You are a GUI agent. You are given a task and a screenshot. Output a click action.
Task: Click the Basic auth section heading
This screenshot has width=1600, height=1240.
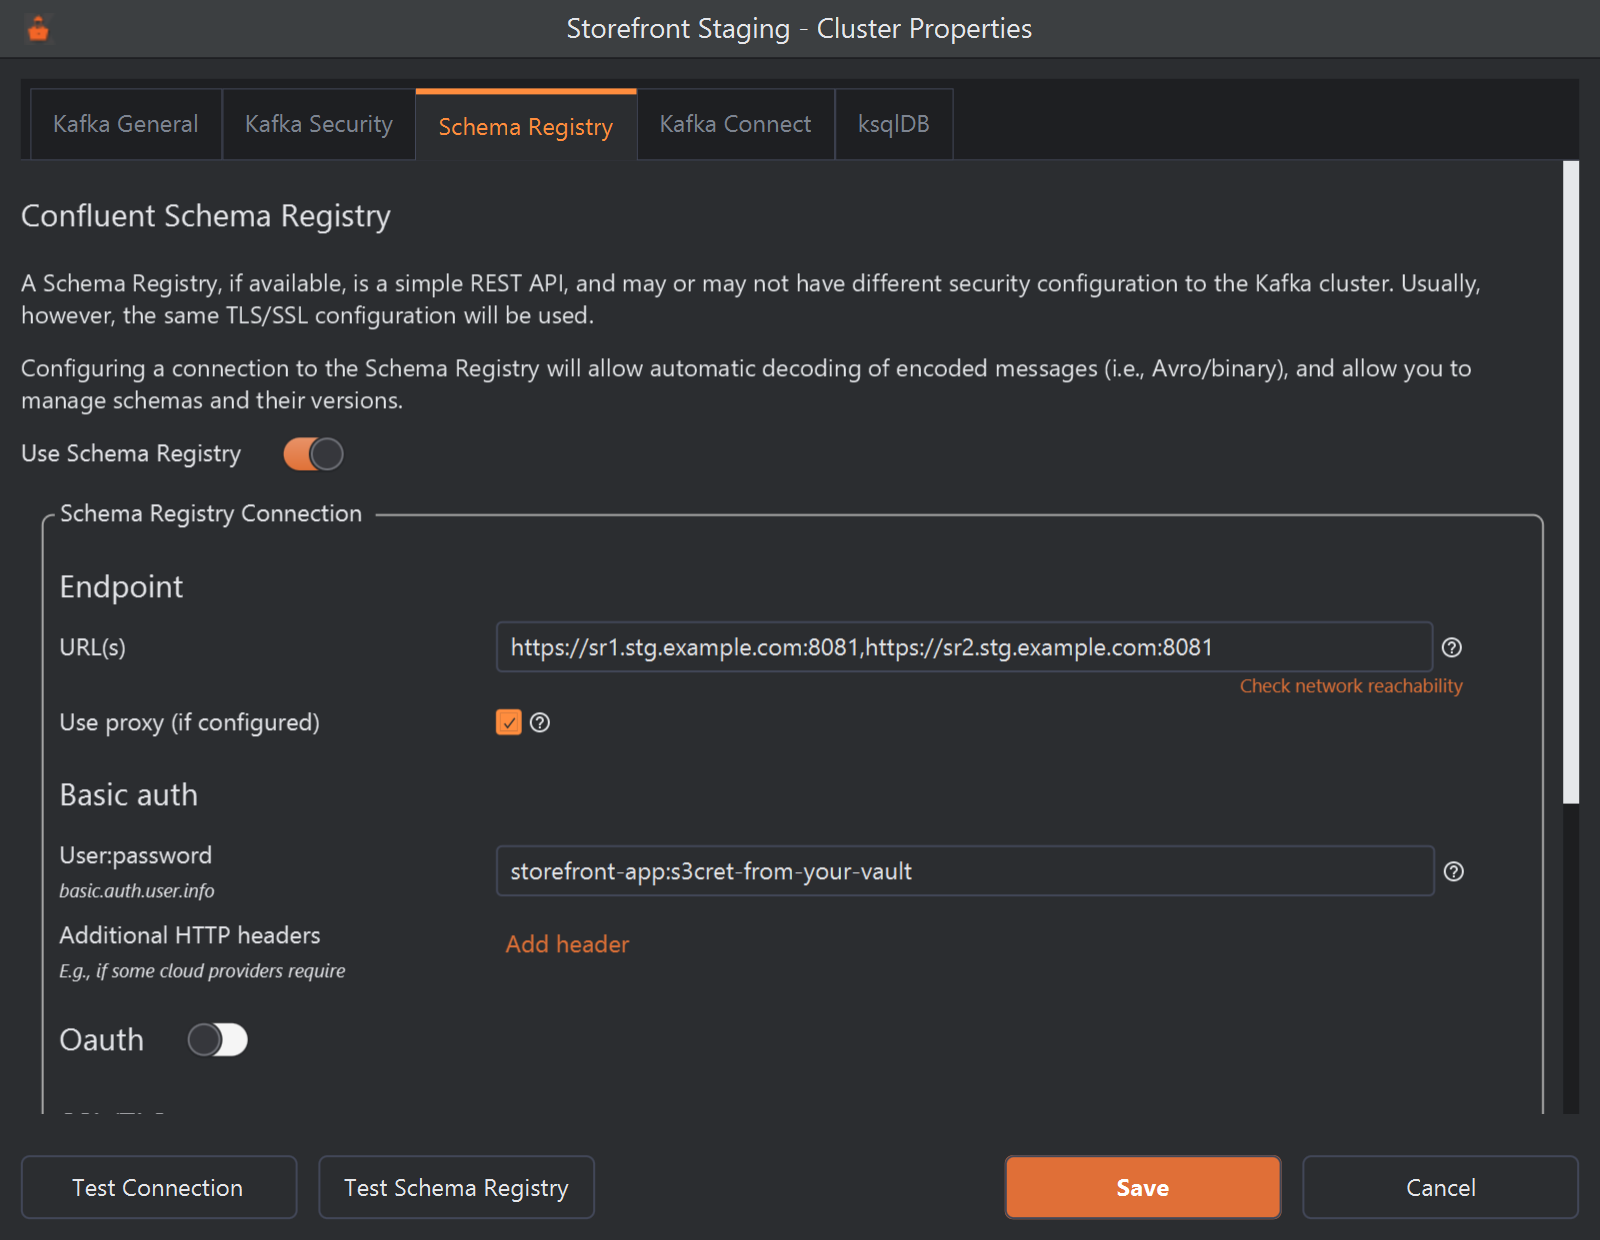pyautogui.click(x=129, y=795)
